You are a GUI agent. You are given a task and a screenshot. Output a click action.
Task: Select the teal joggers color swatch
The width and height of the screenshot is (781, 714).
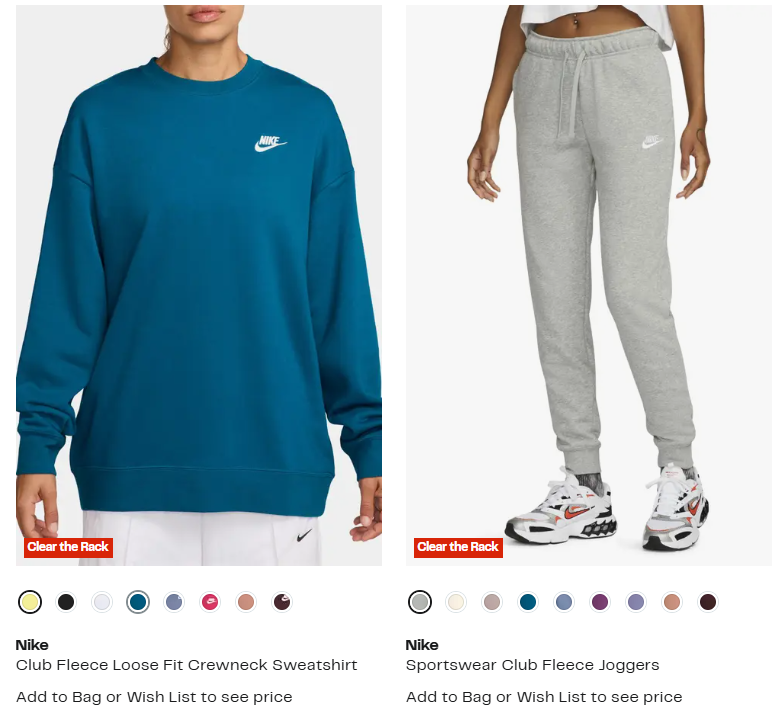point(528,602)
